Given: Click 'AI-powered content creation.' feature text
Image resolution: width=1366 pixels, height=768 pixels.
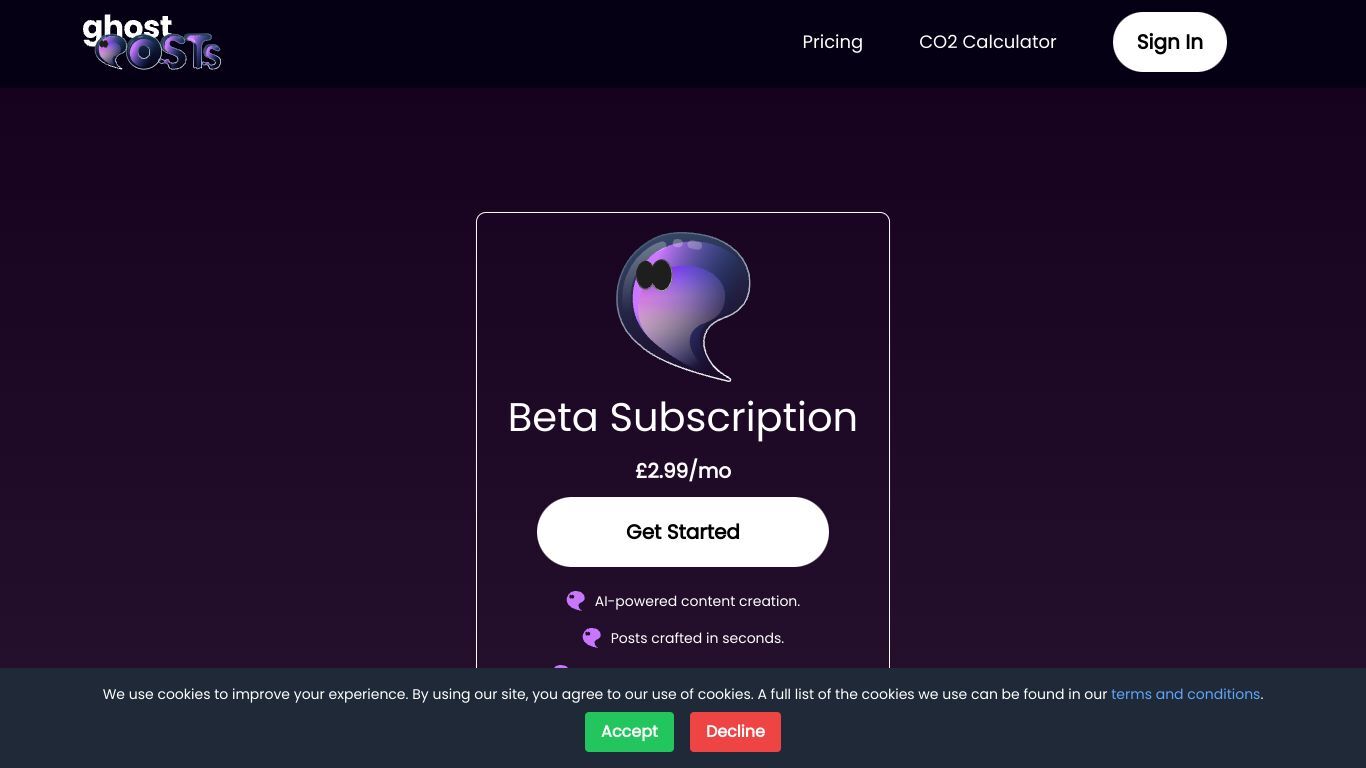Looking at the screenshot, I should coord(697,601).
